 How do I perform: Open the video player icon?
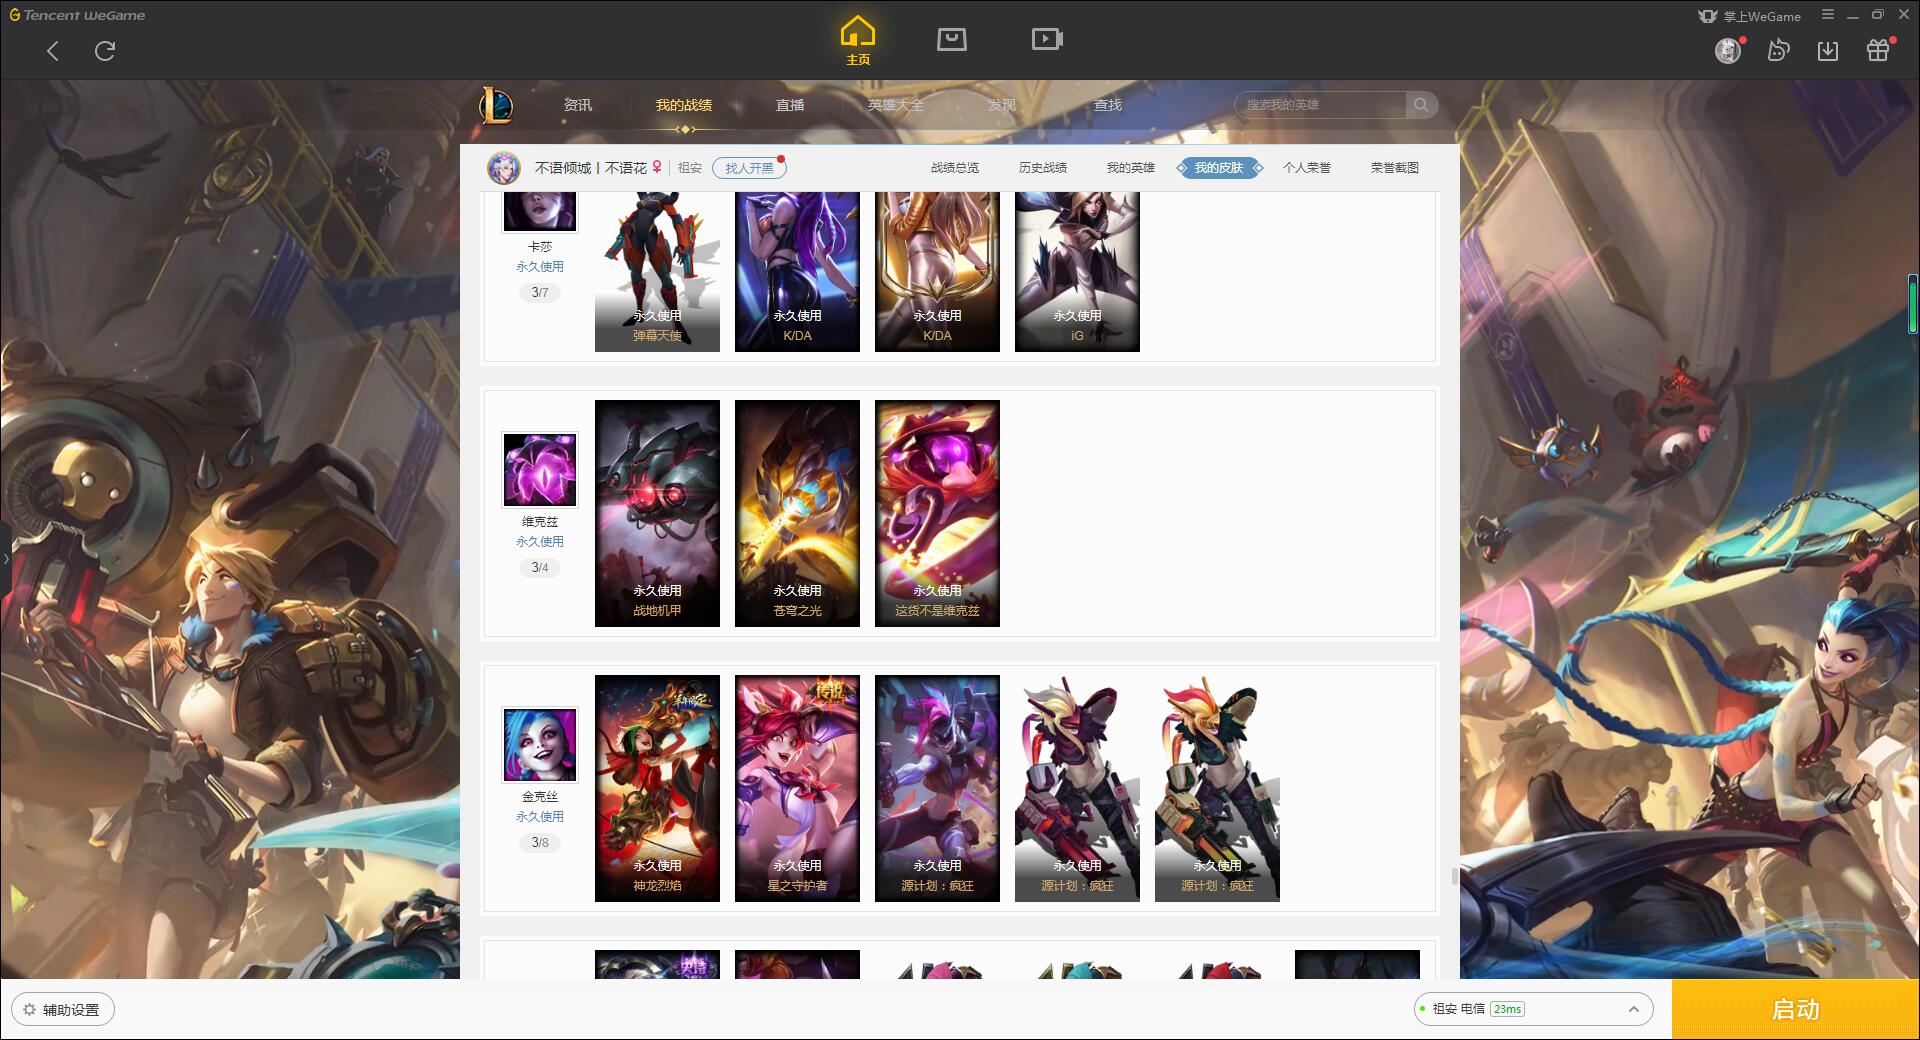tap(1047, 39)
